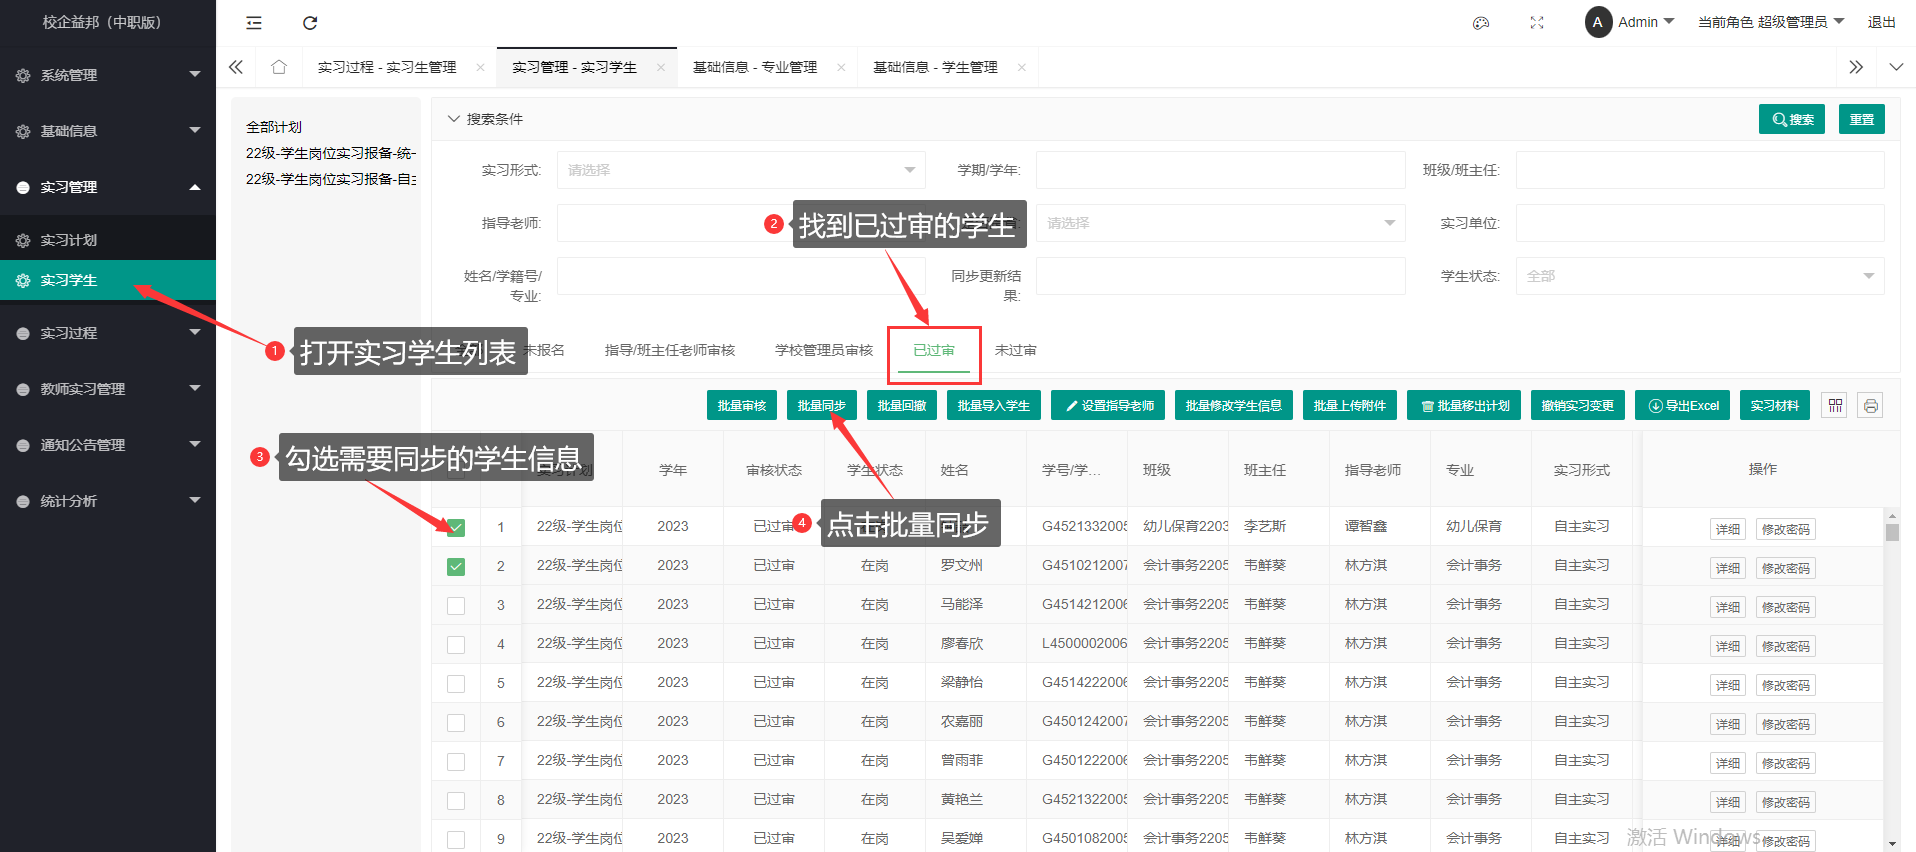Select the row 5 checkbox
The width and height of the screenshot is (1916, 852).
pyautogui.click(x=456, y=684)
